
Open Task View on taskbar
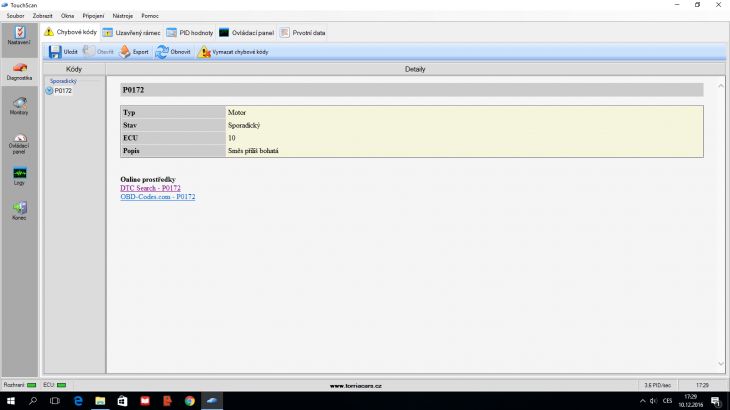coord(55,401)
